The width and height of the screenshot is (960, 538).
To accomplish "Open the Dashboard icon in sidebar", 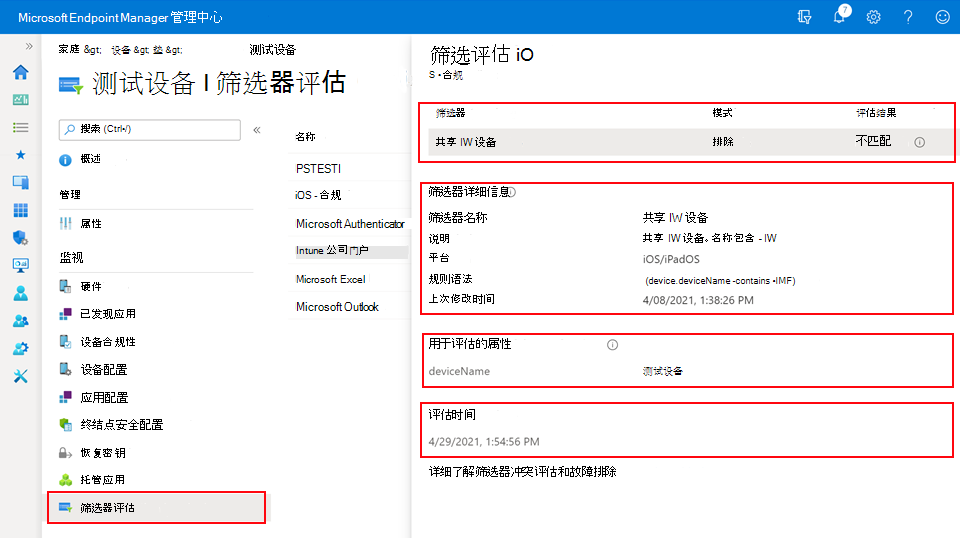I will tap(20, 100).
